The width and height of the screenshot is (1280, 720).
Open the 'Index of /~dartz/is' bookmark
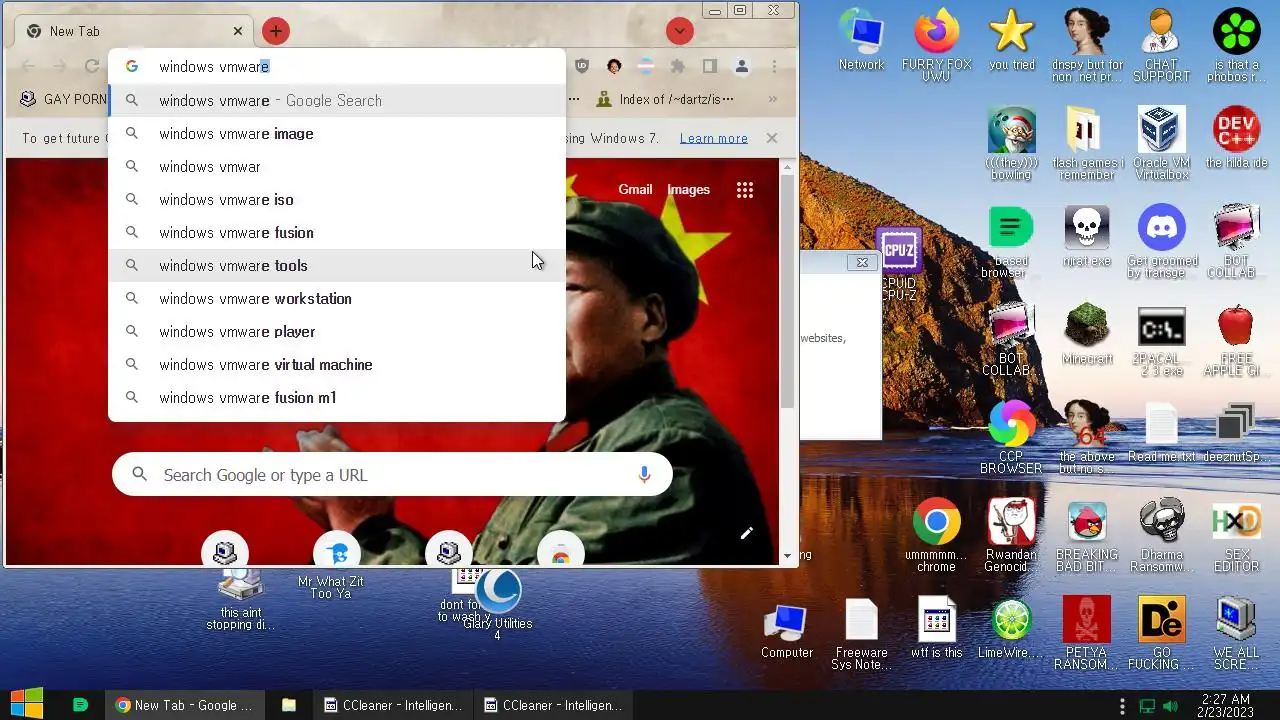pos(665,99)
